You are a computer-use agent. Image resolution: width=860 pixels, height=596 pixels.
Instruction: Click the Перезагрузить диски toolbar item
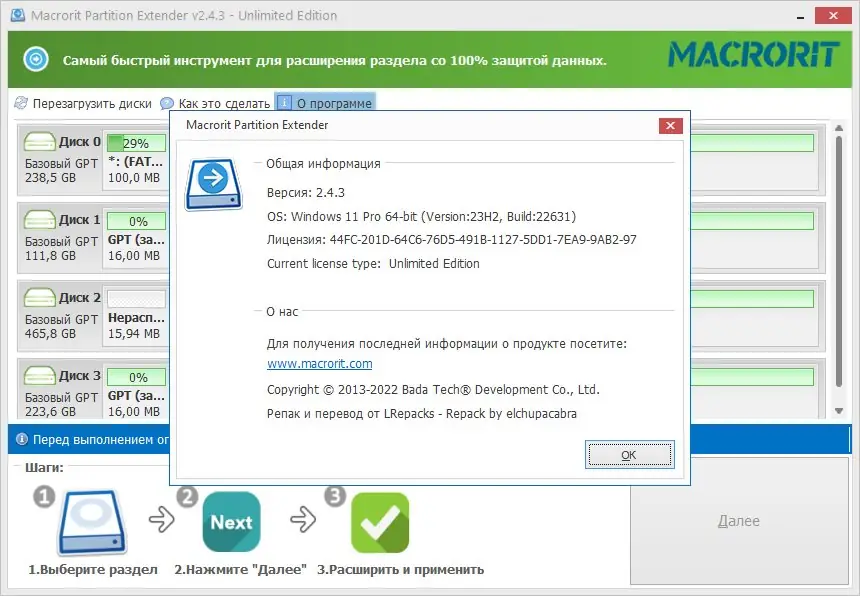tap(83, 103)
